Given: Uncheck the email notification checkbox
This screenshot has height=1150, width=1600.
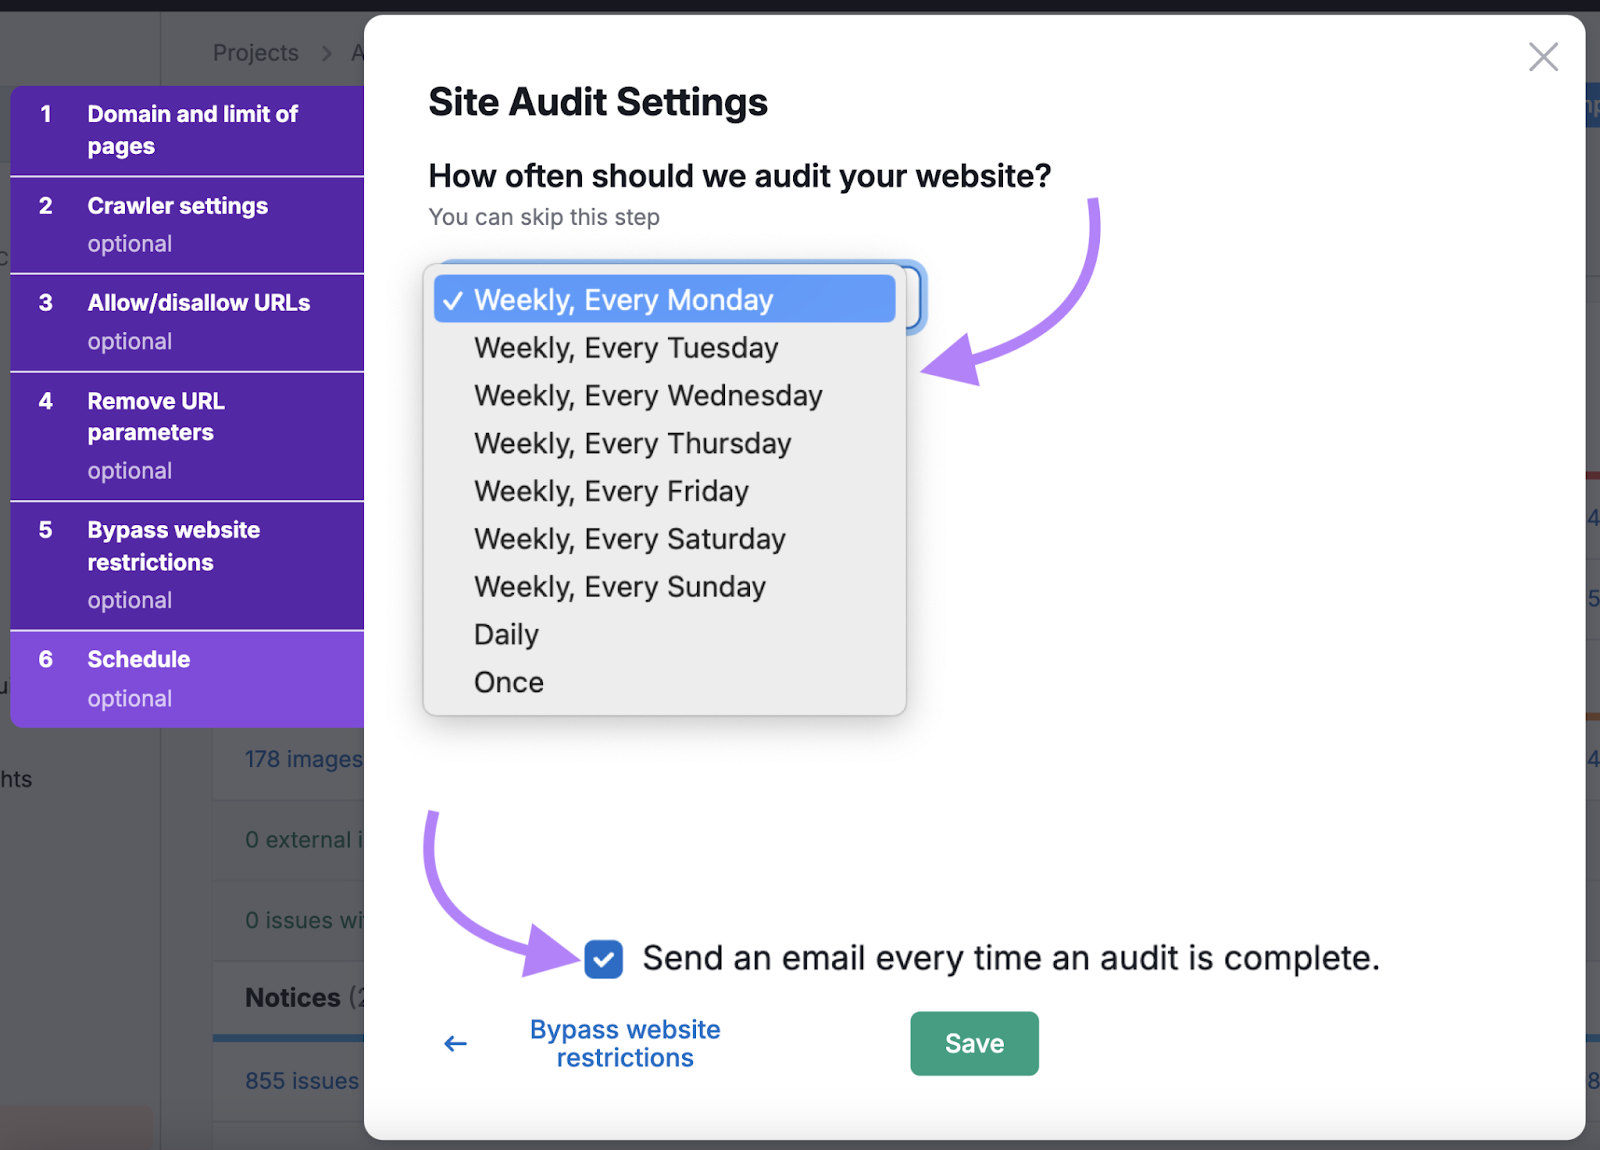Looking at the screenshot, I should [x=603, y=958].
